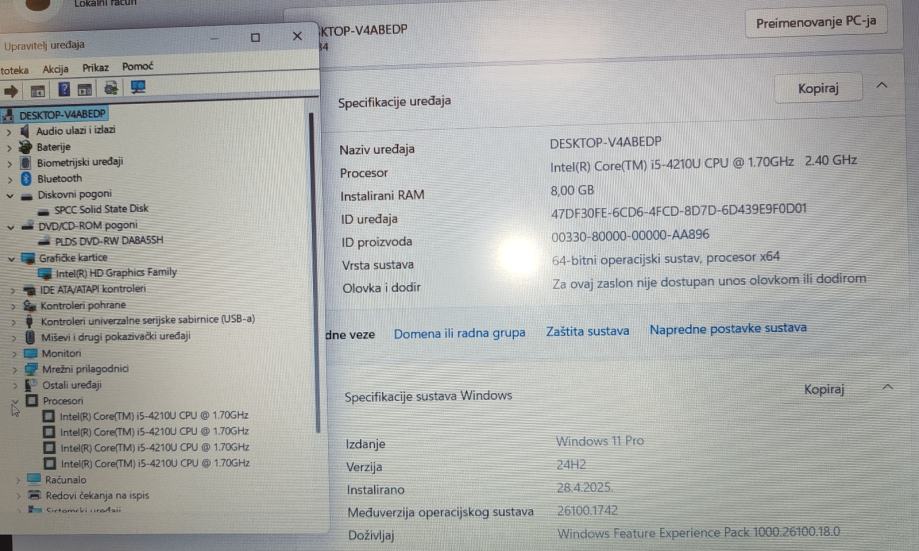Click the Procesori chip icon
Viewport: 919px width, 551px height.
tap(32, 401)
